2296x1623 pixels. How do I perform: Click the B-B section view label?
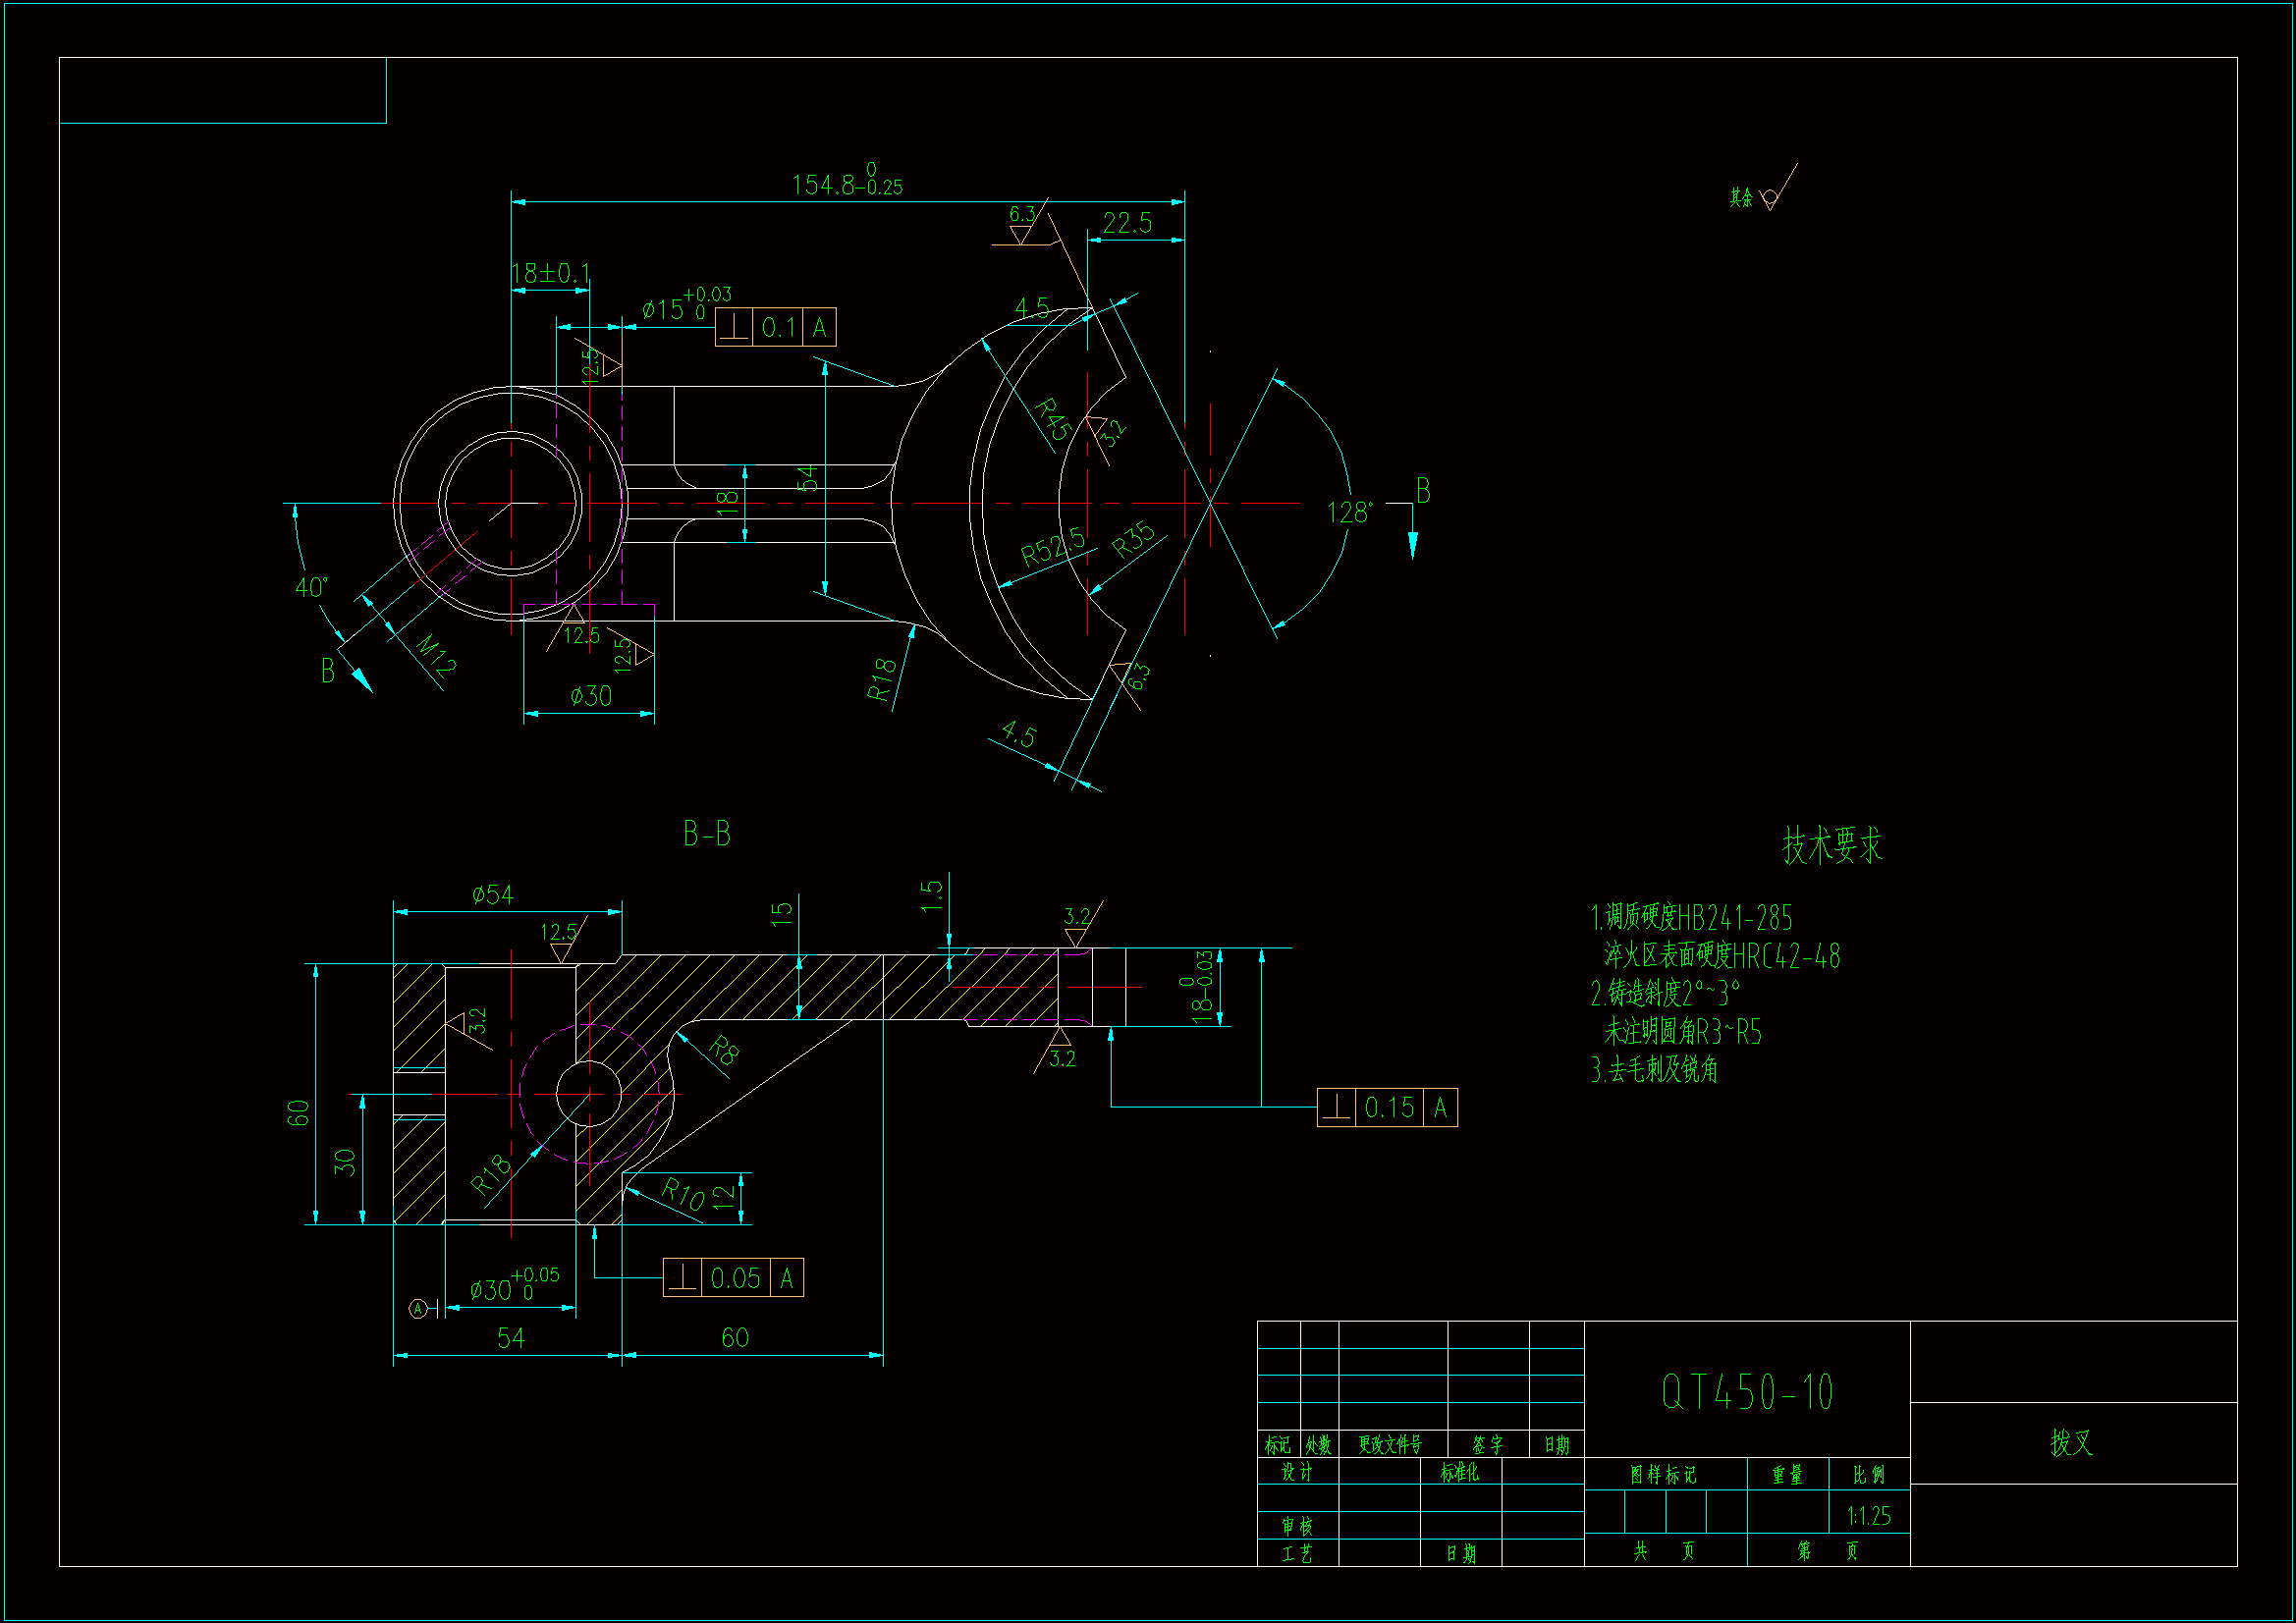(x=707, y=834)
